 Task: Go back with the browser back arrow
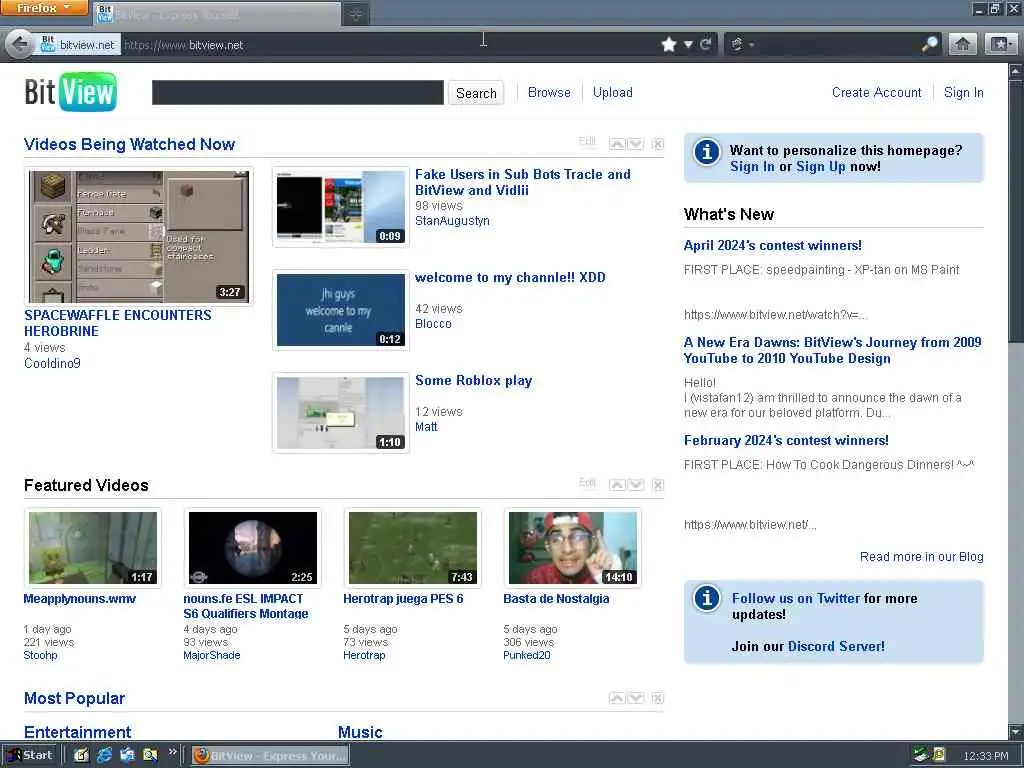tap(20, 44)
